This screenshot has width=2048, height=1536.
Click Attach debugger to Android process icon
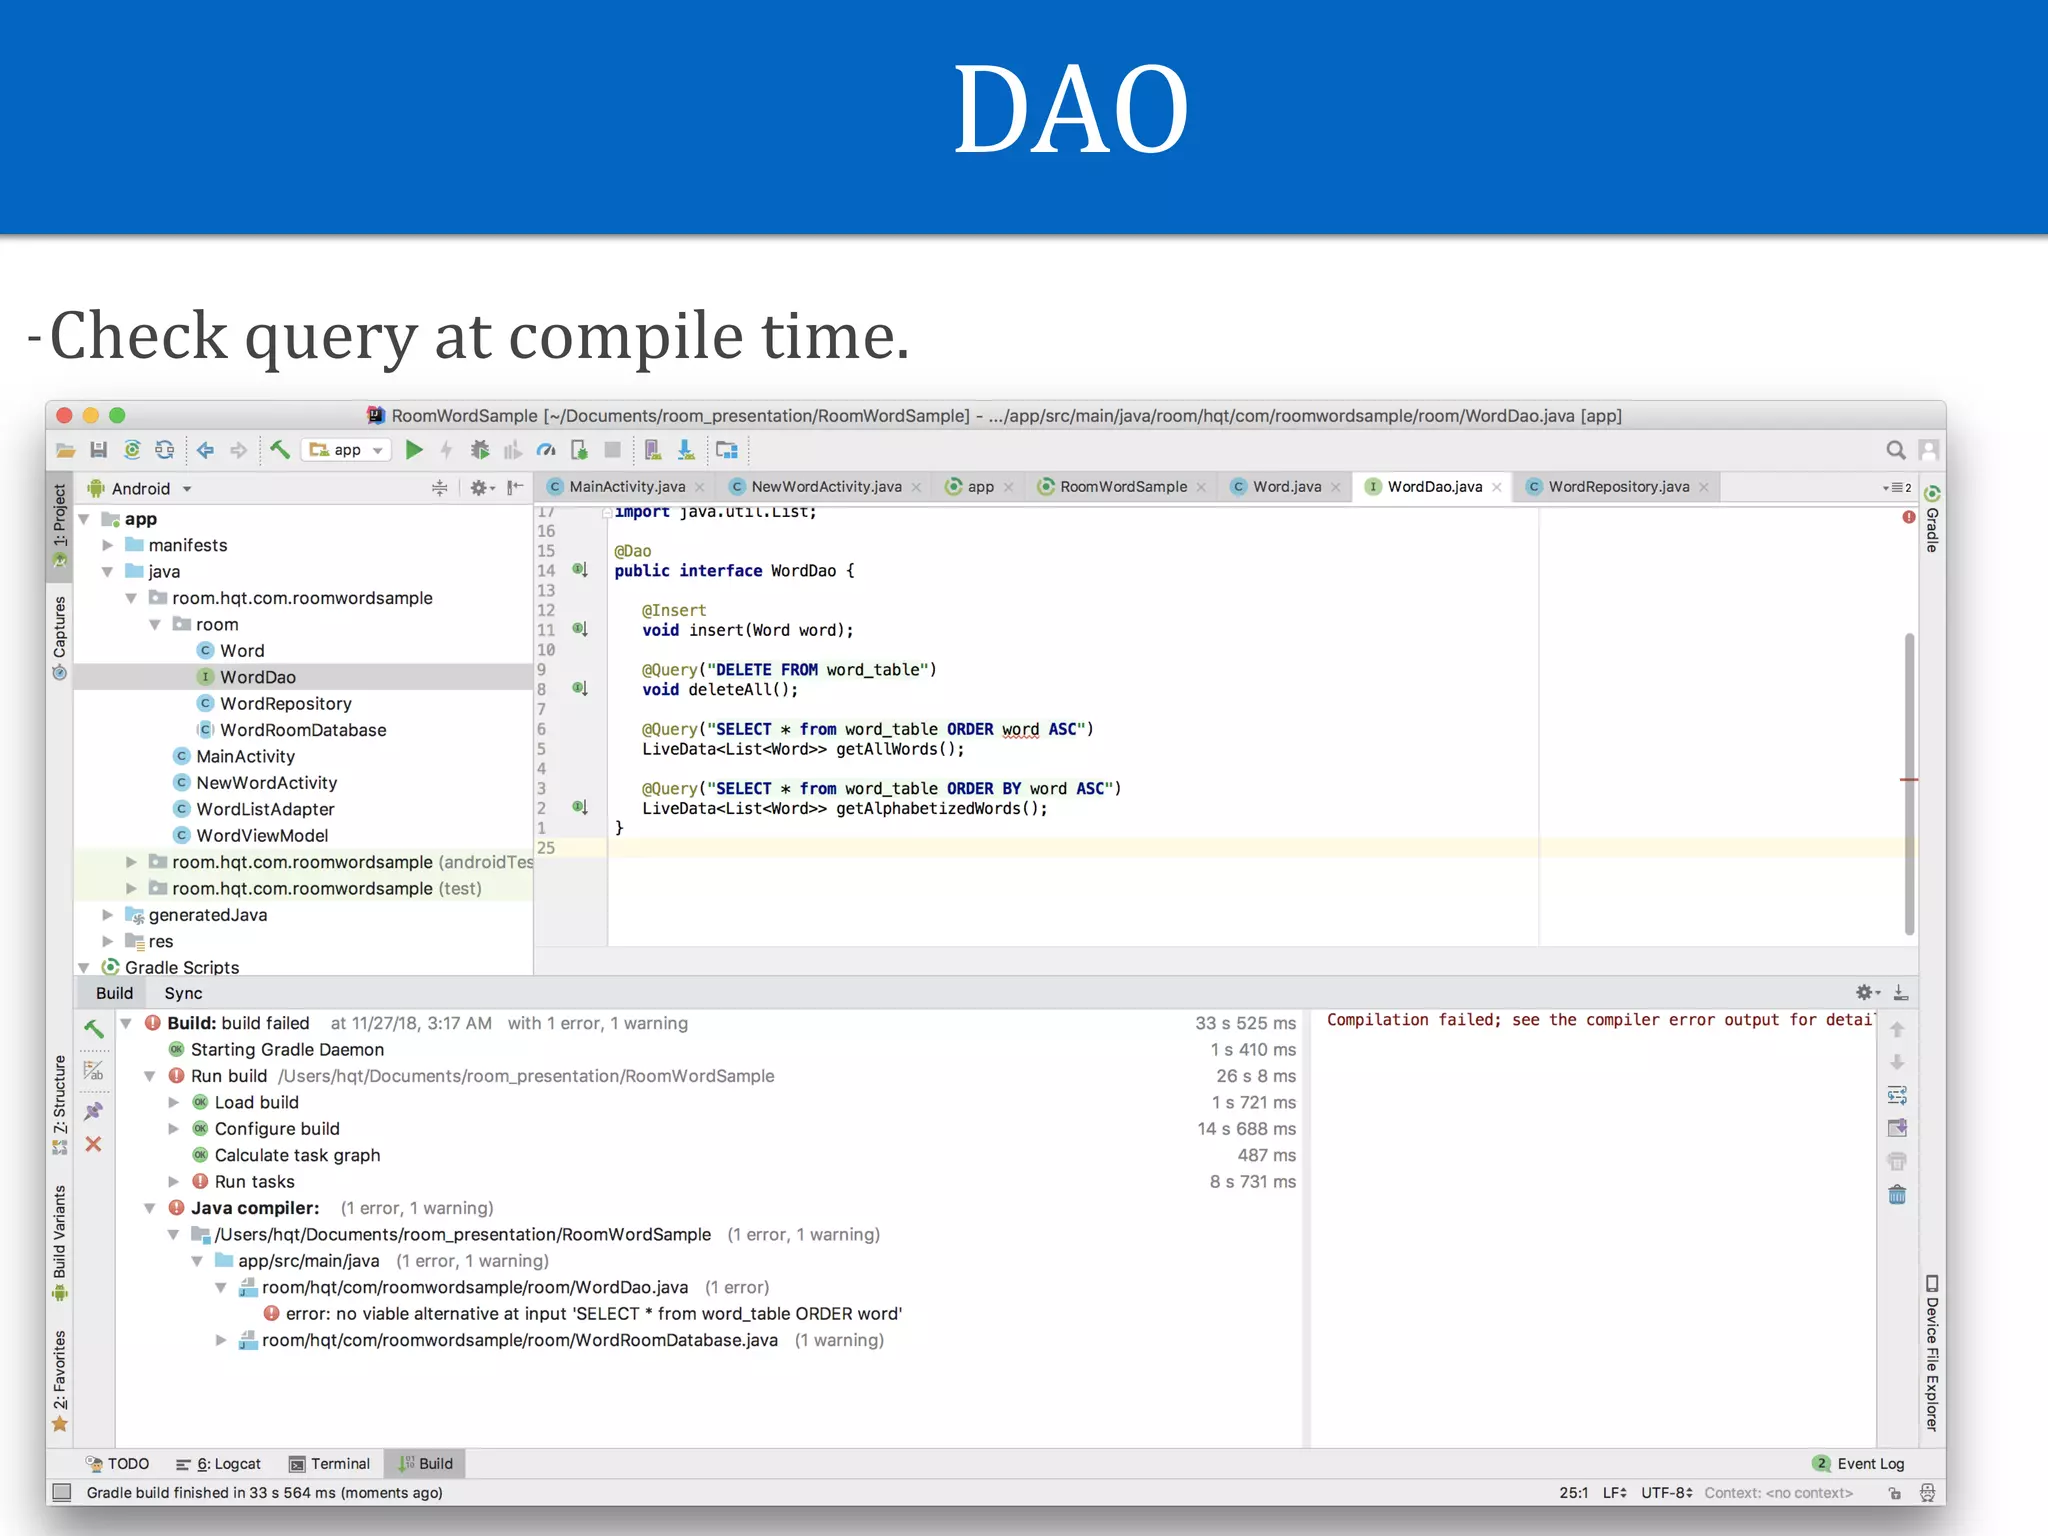coord(579,450)
